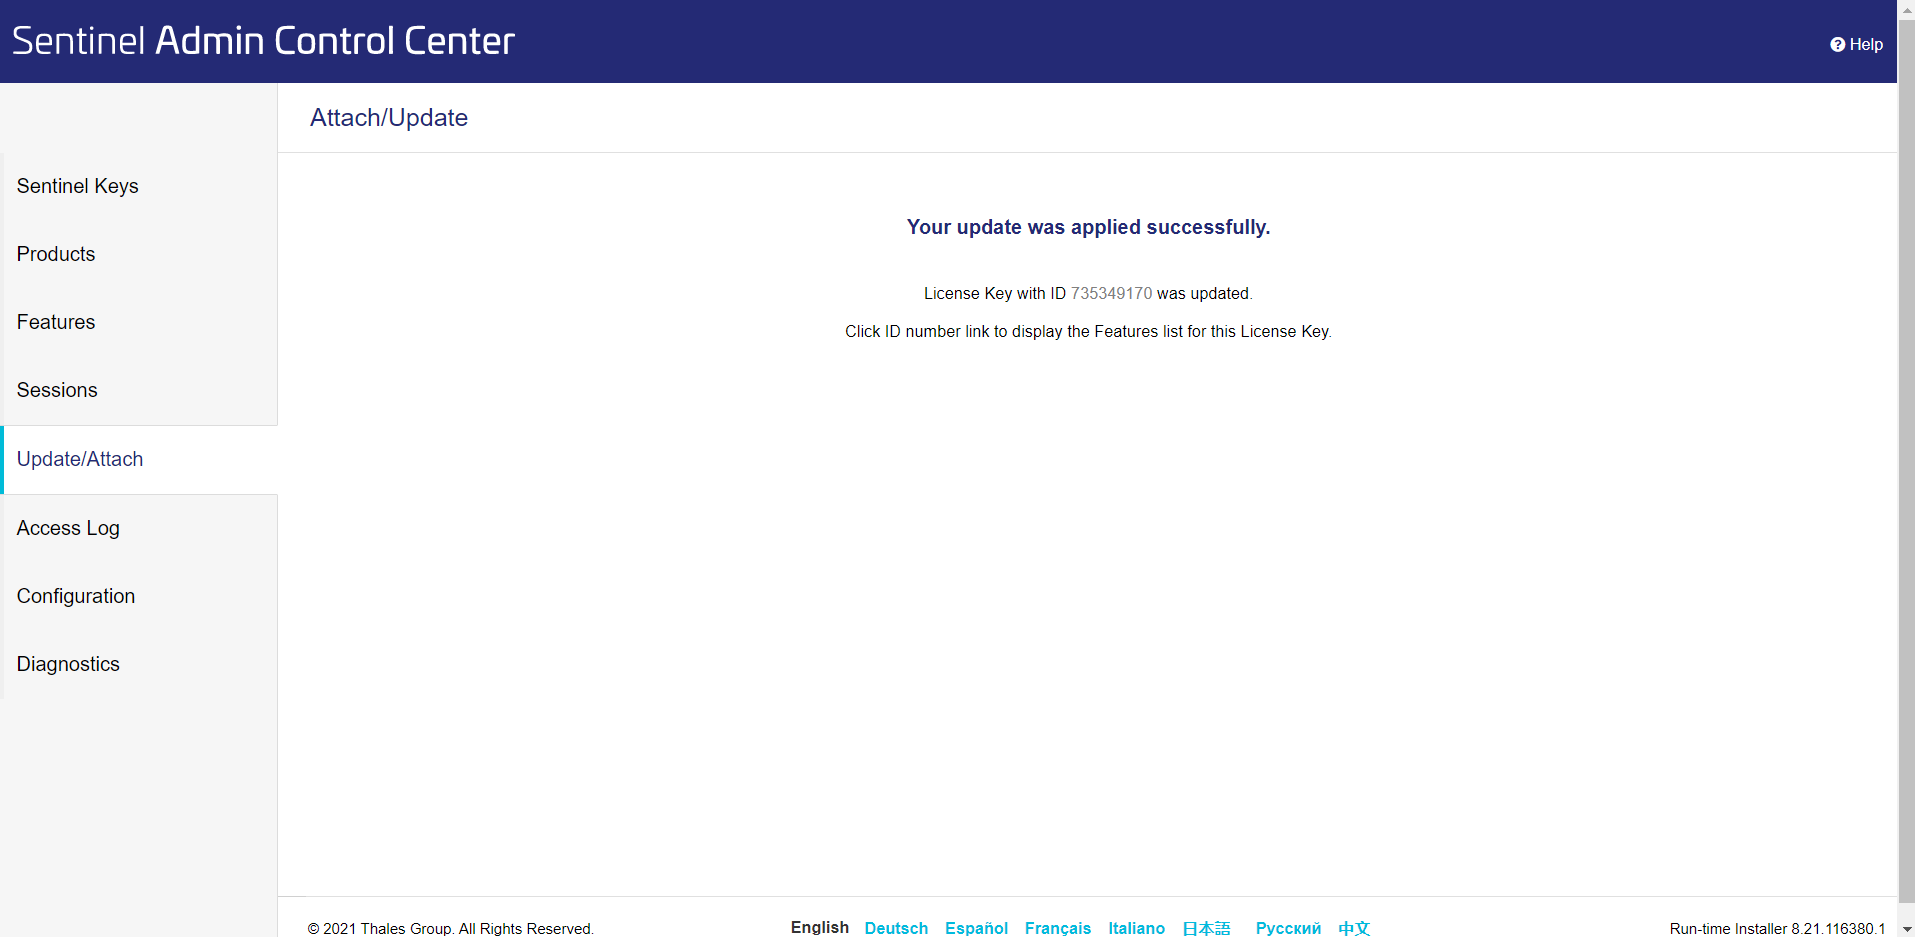Switch to Japanese language (日本語)

coord(1206,928)
